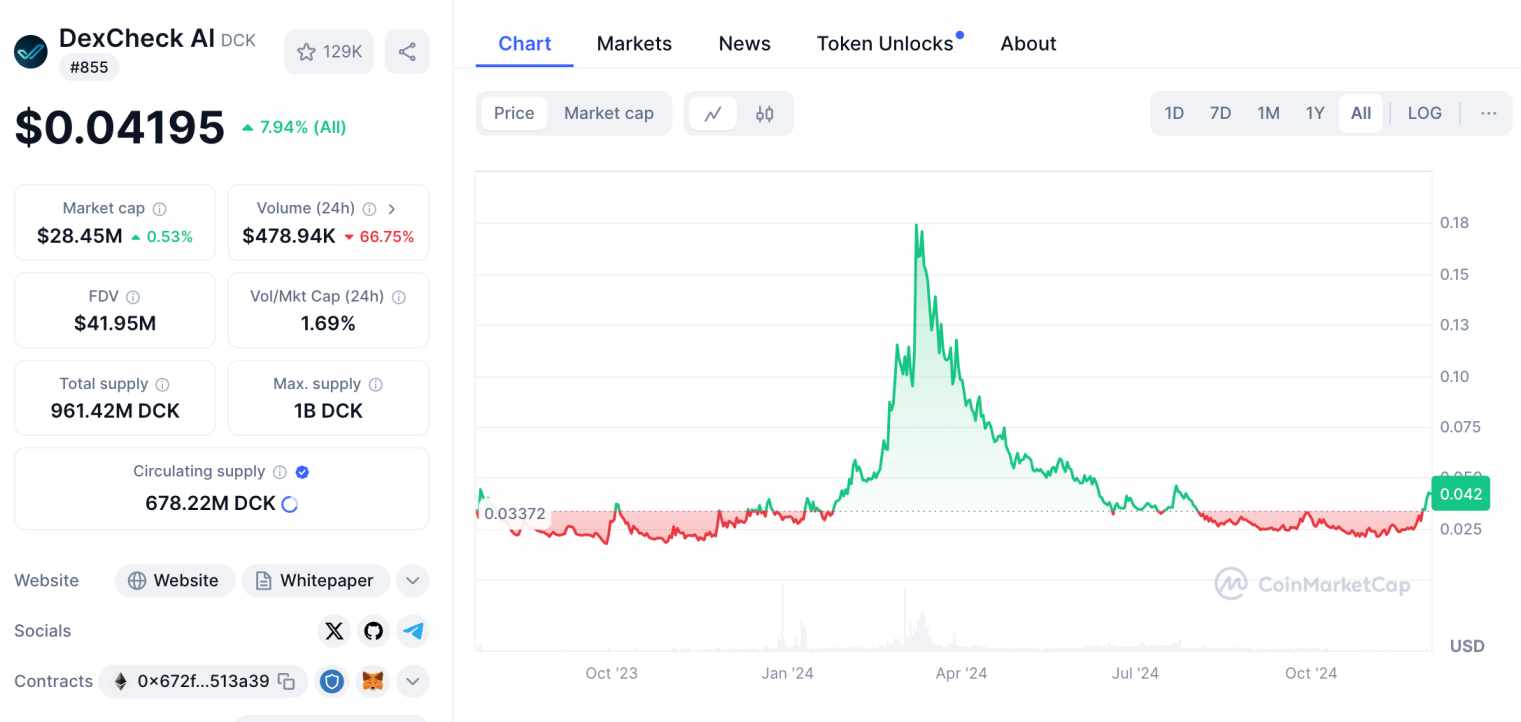Open the About tab
The width and height of the screenshot is (1521, 722).
point(1028,44)
